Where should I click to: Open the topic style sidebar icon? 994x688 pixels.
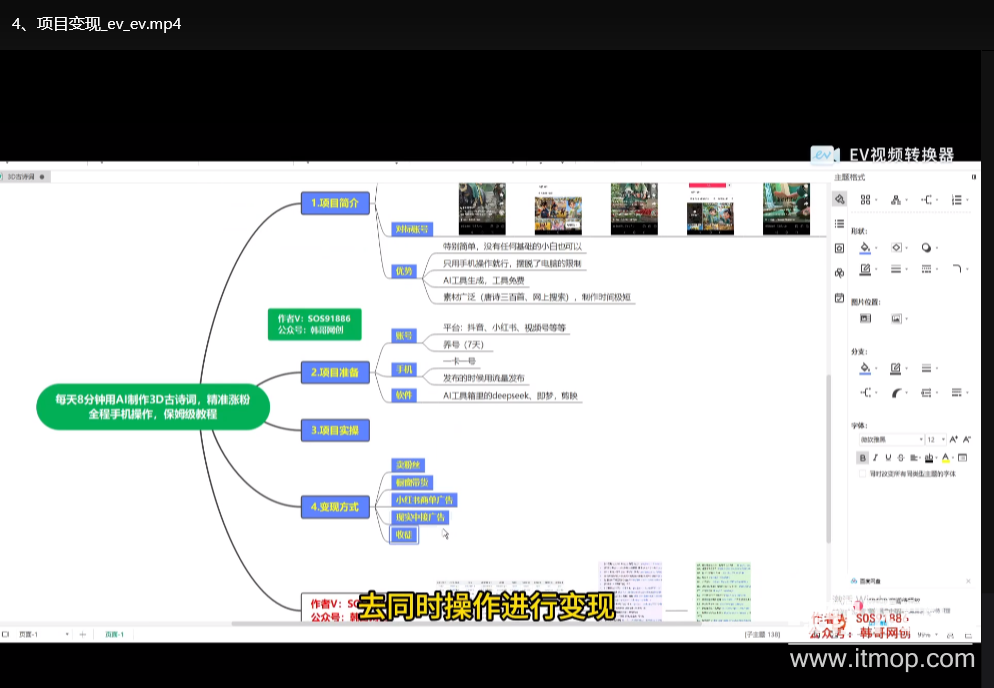coord(839,199)
